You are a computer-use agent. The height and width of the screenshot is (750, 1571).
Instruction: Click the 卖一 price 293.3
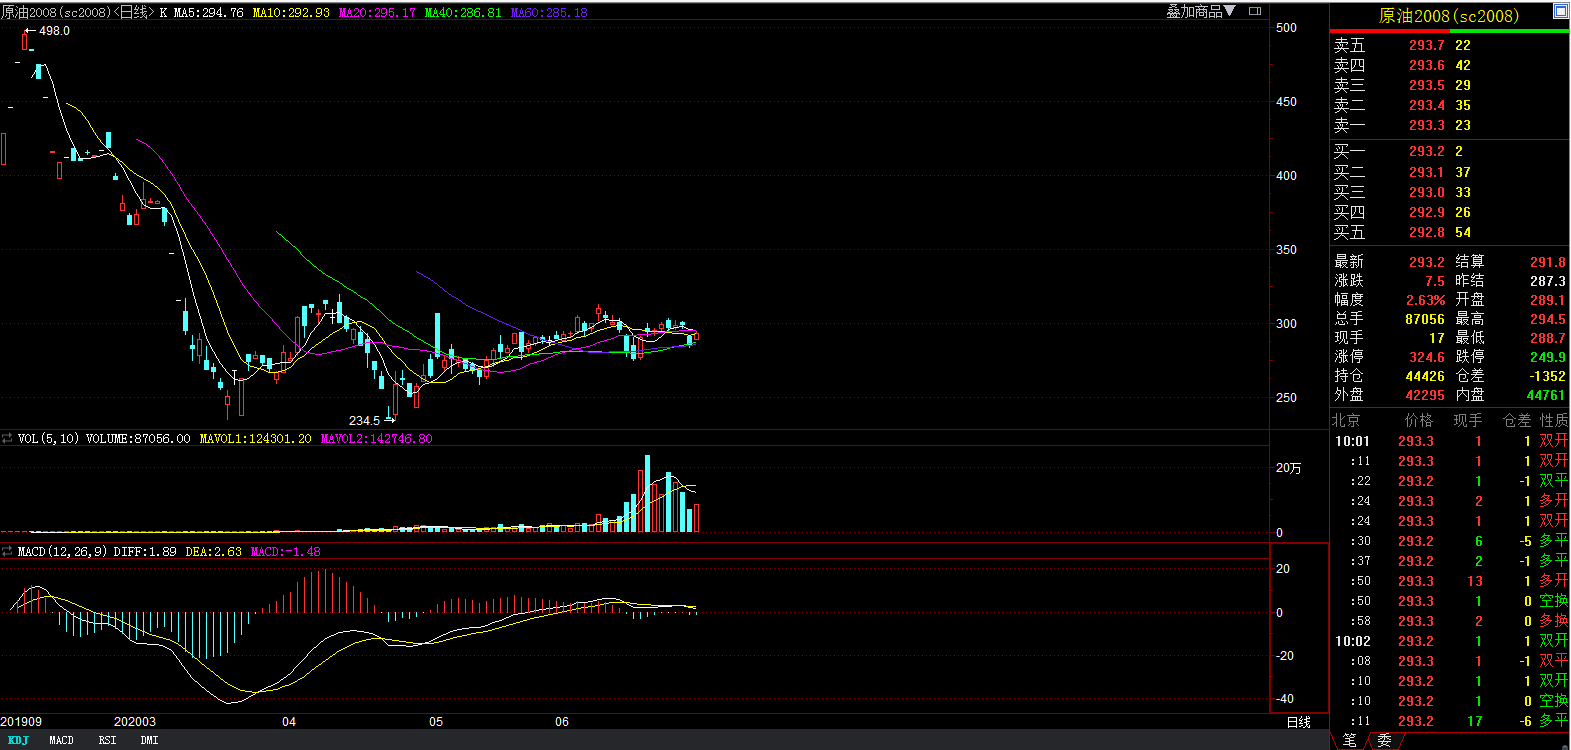1426,125
